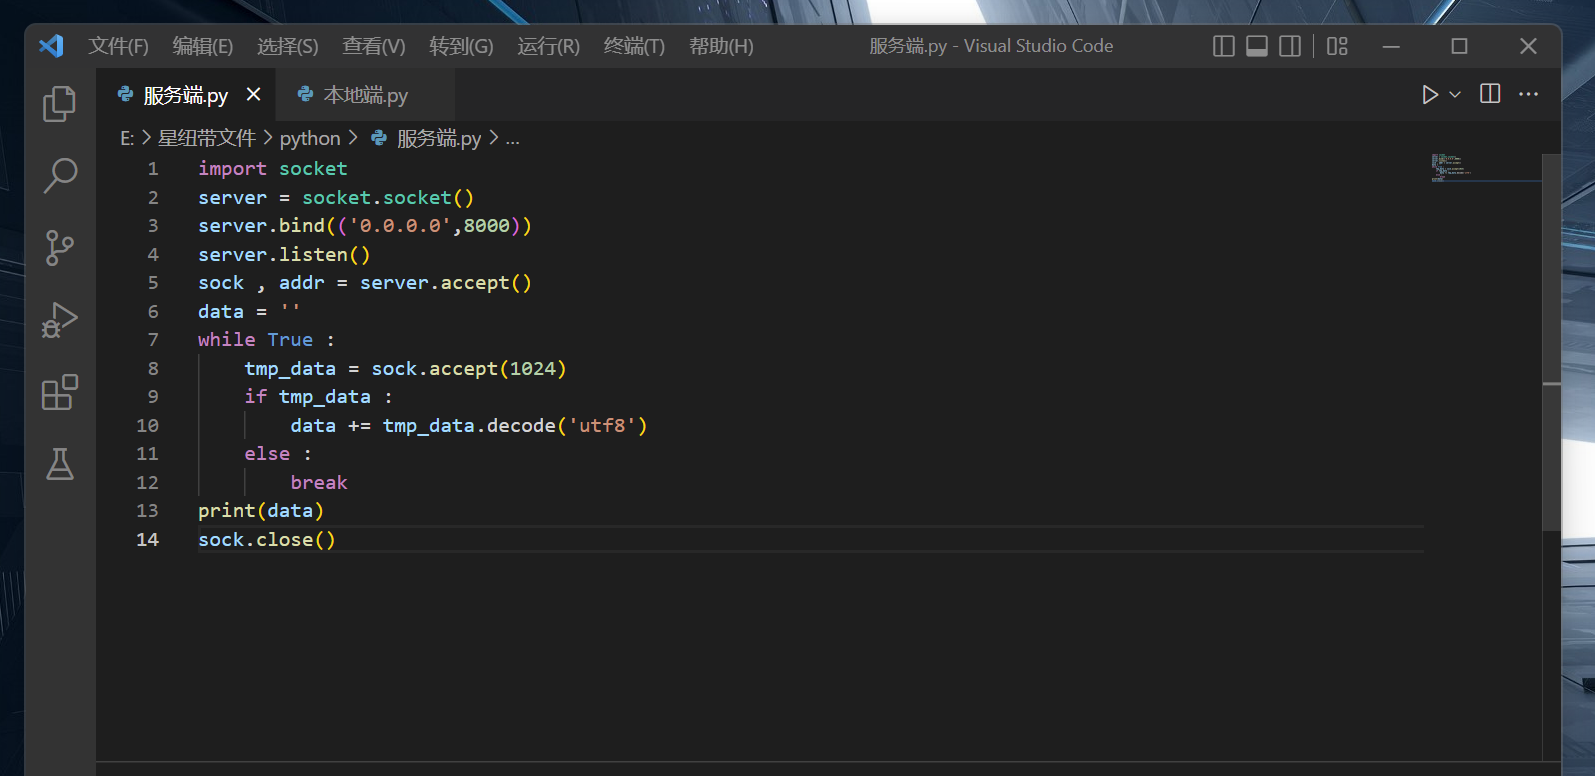Click the 'server = socket.socket()' line
The height and width of the screenshot is (776, 1595).
336,197
